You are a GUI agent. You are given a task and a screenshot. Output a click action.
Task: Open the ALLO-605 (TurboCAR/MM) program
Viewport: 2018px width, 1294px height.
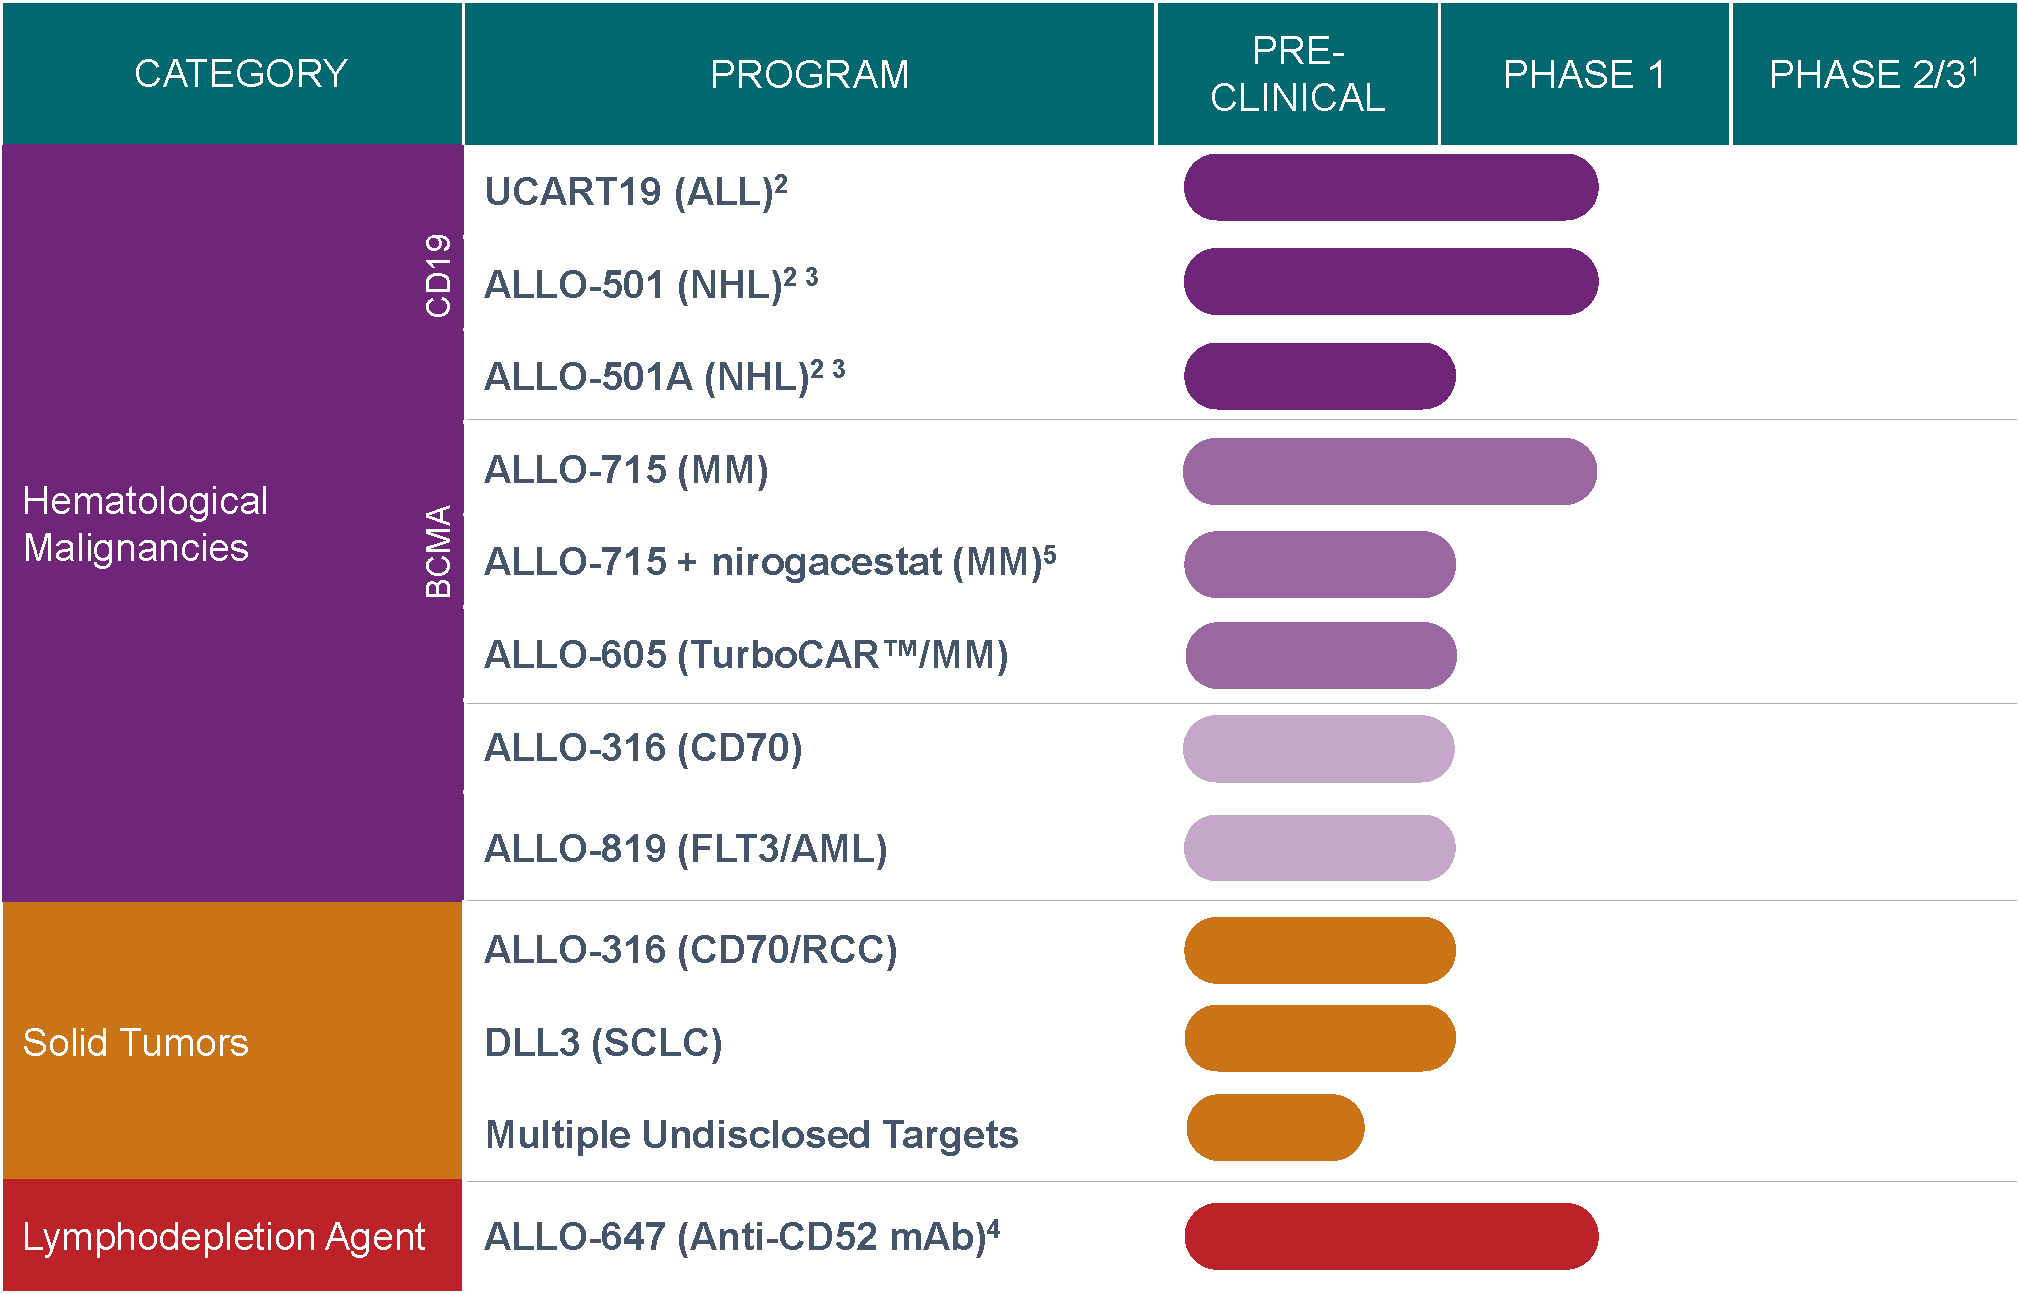pyautogui.click(x=746, y=655)
